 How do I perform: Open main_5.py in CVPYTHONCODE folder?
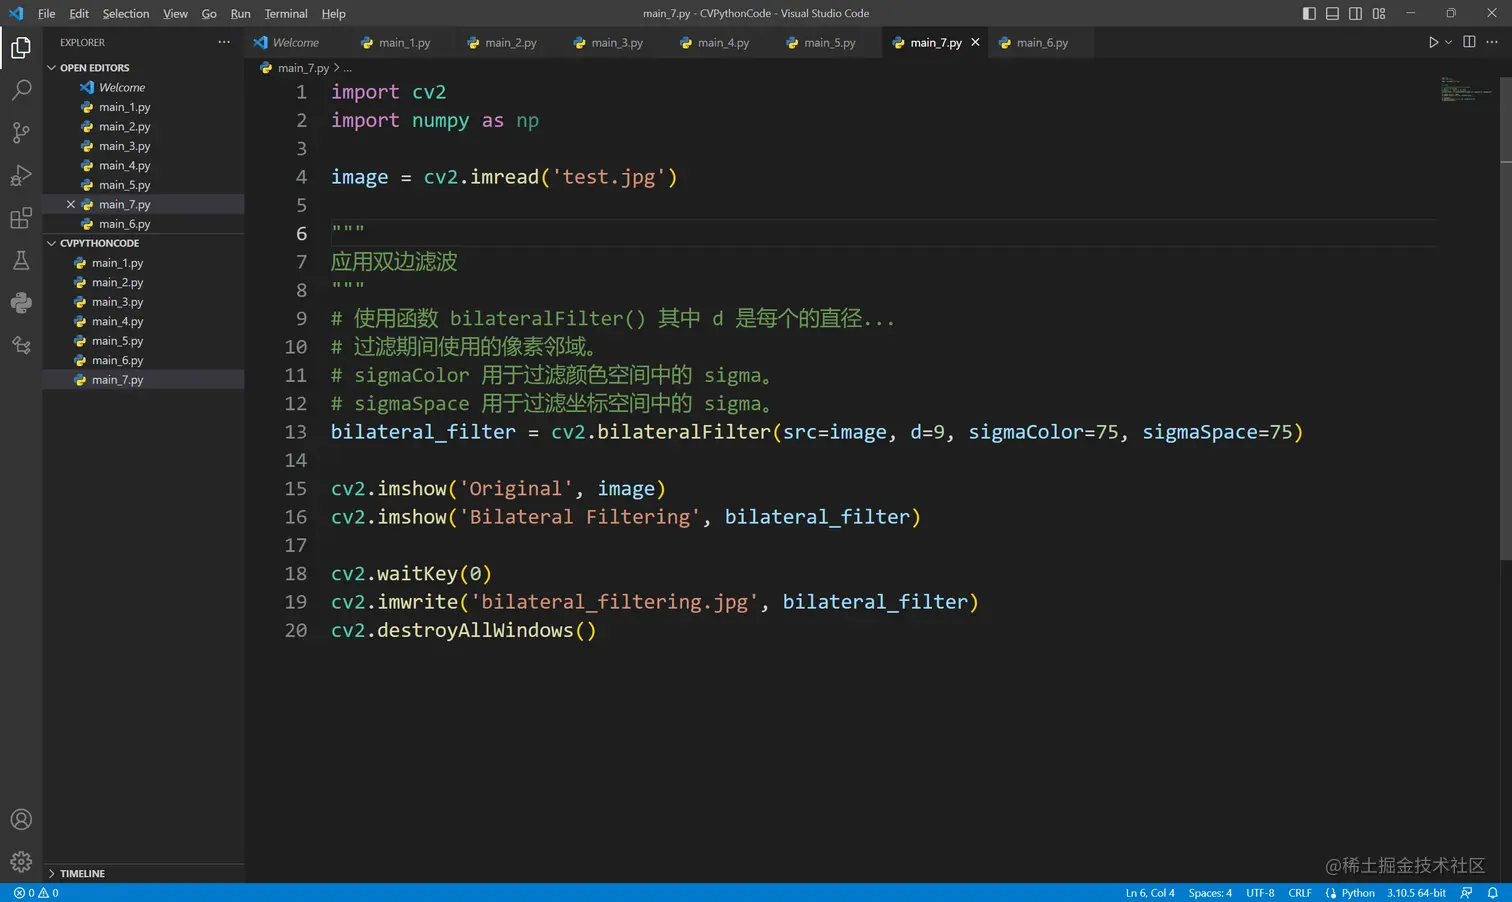coord(143,341)
